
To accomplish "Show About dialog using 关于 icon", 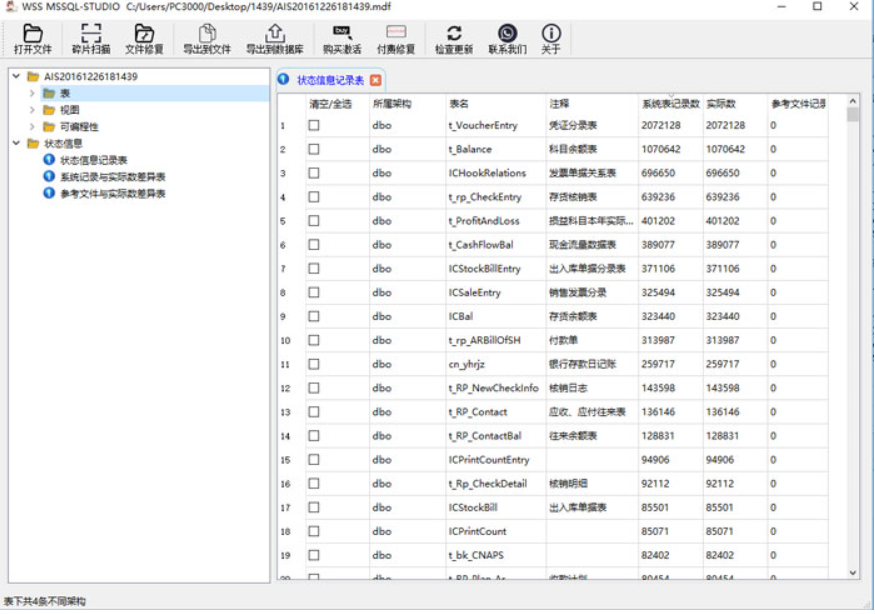I will (551, 38).
